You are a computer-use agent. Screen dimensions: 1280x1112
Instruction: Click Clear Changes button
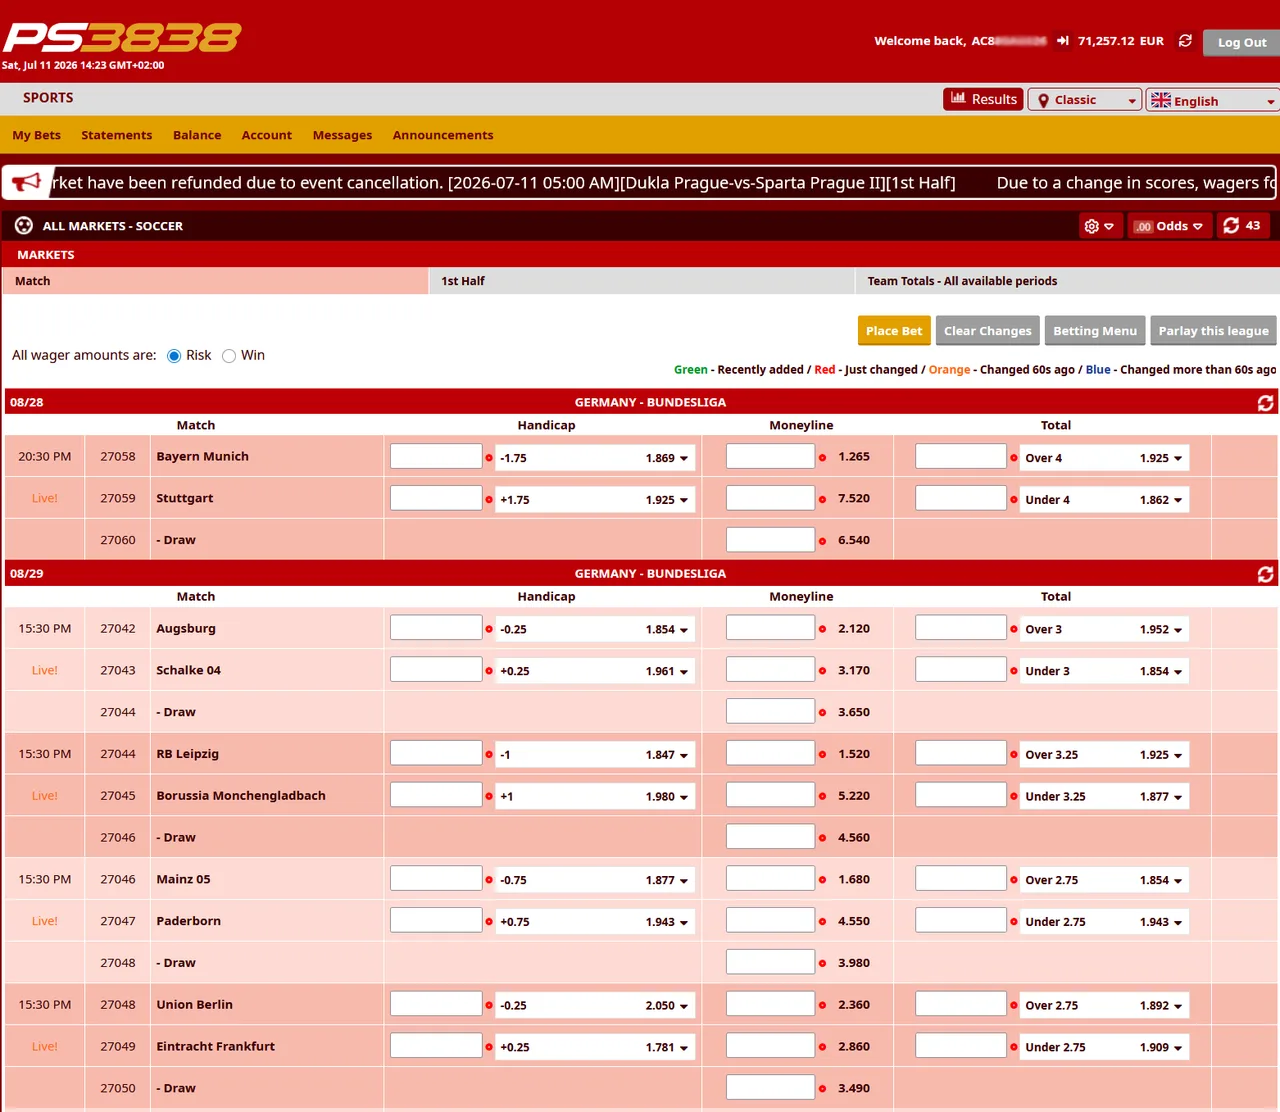click(987, 331)
